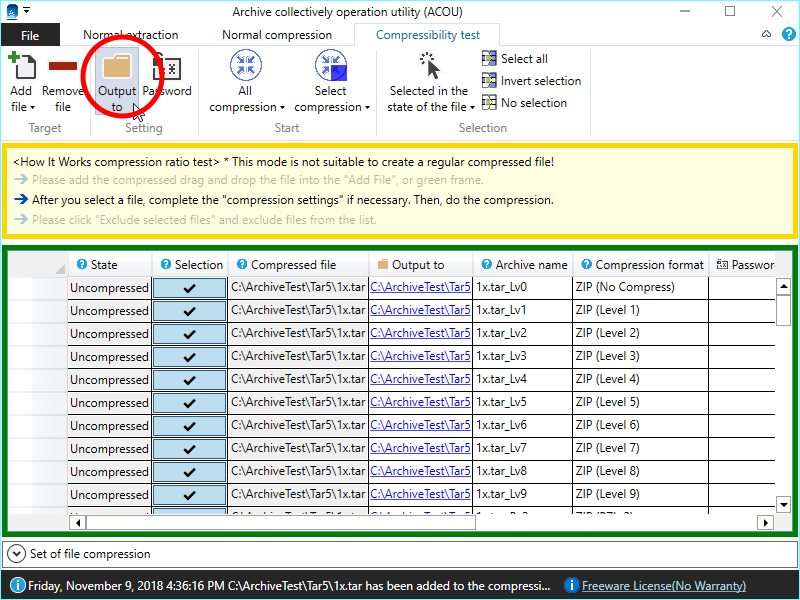
Task: Open the Freeware License (No Warranty) link
Action: [663, 586]
